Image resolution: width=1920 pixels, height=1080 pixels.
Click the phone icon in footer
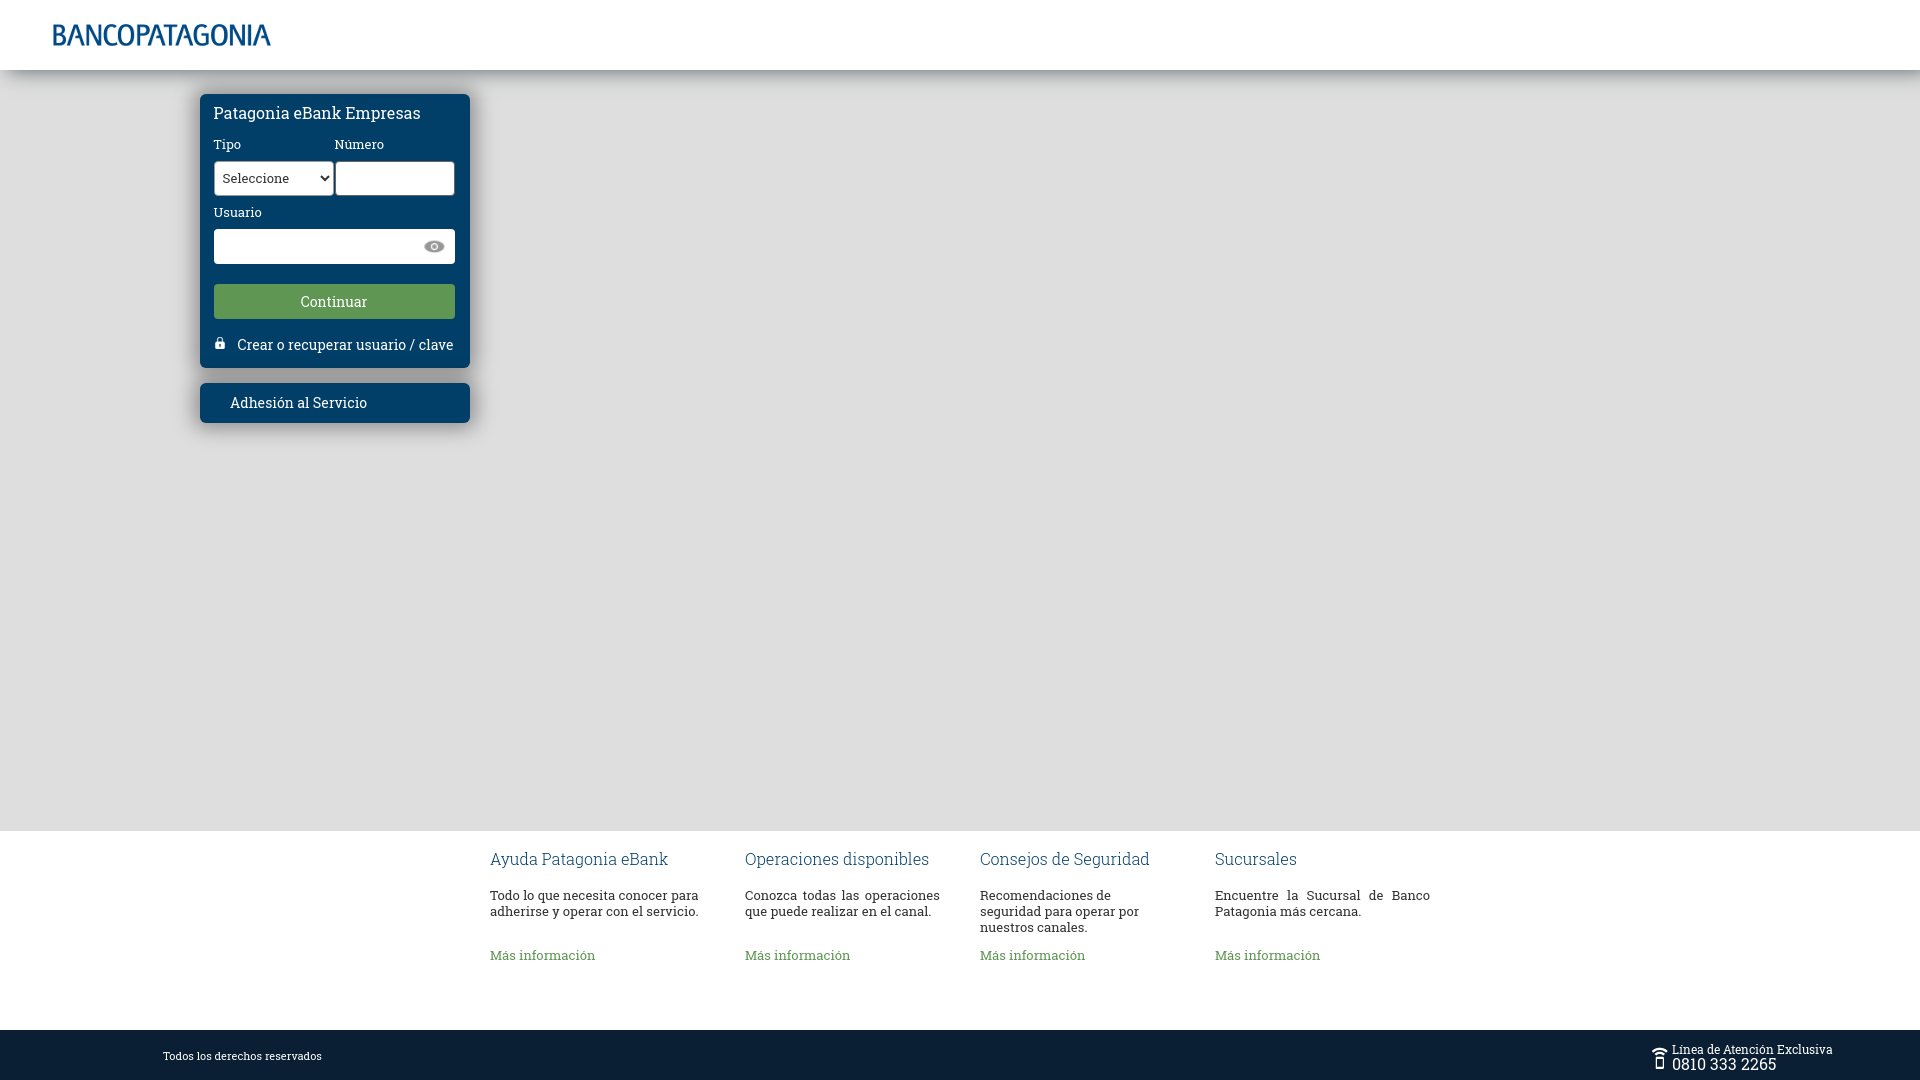(1659, 1058)
